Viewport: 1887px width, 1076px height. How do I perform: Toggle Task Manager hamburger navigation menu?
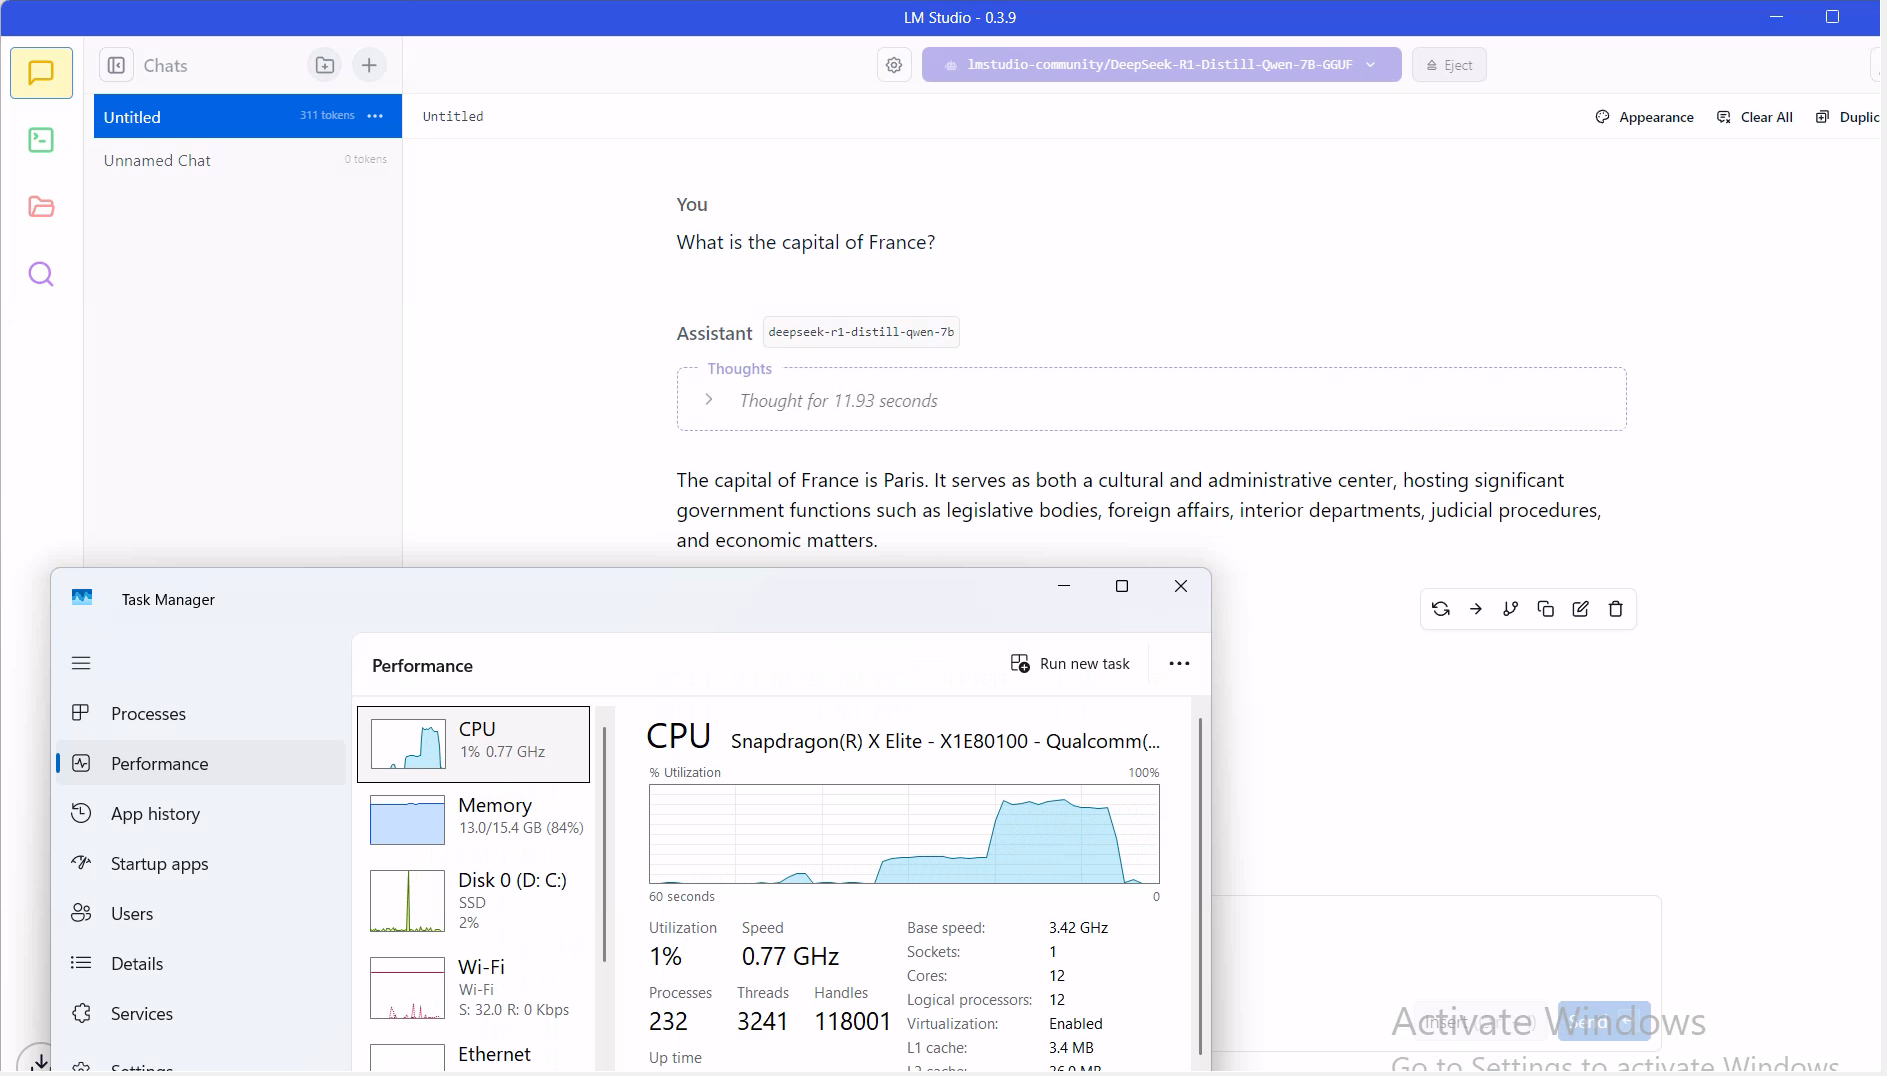pos(81,663)
